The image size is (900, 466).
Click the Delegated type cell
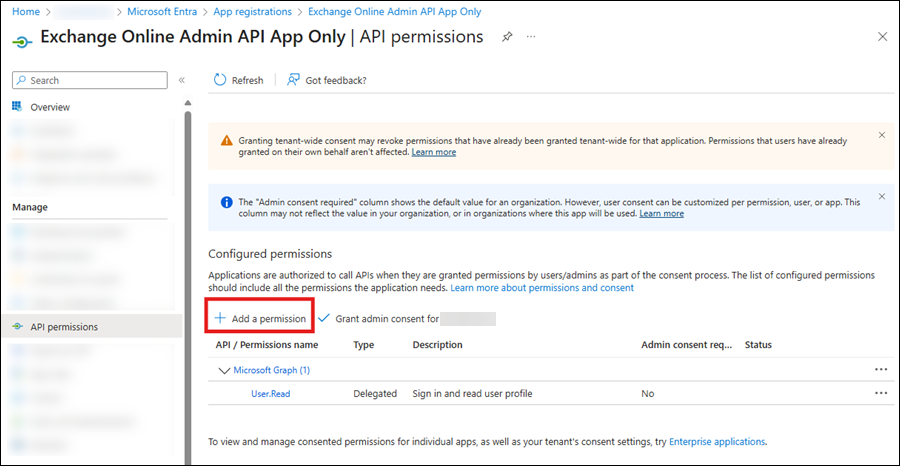click(375, 394)
